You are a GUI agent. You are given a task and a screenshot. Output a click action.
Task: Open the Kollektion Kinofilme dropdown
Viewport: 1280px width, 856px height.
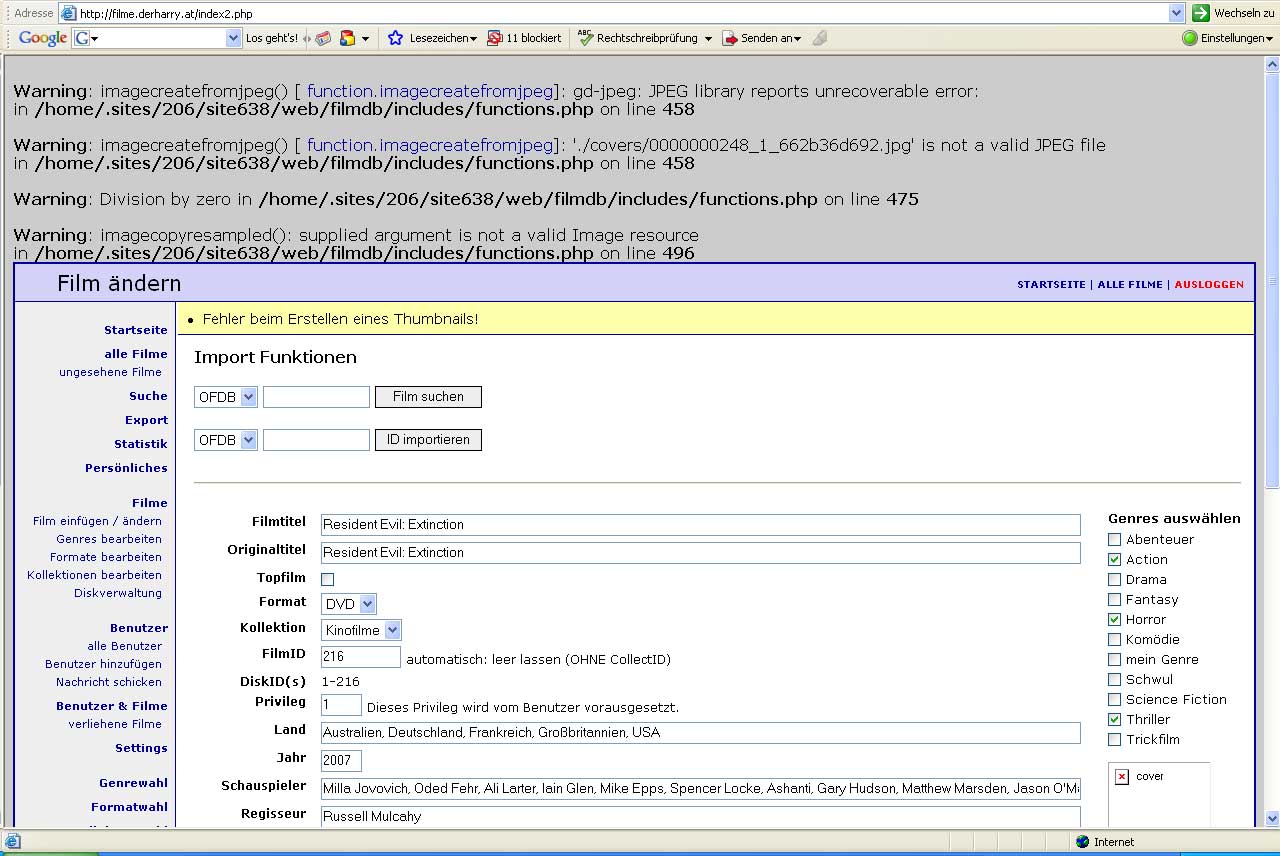tap(392, 630)
